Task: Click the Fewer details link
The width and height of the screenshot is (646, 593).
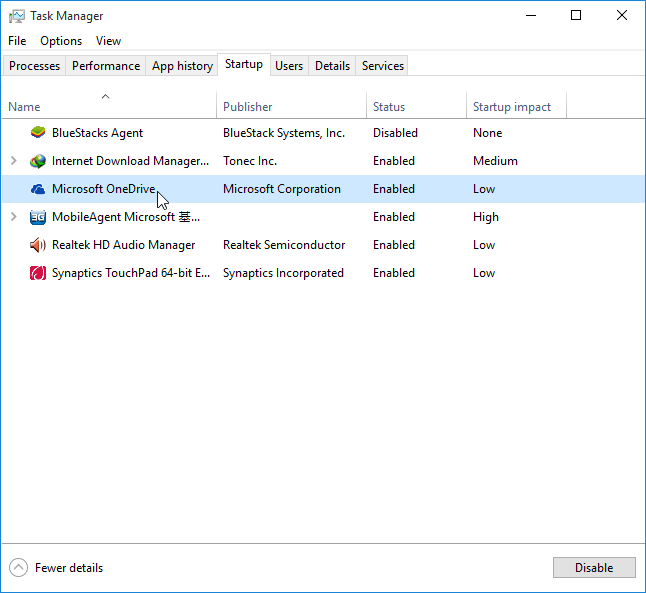Action: click(69, 568)
